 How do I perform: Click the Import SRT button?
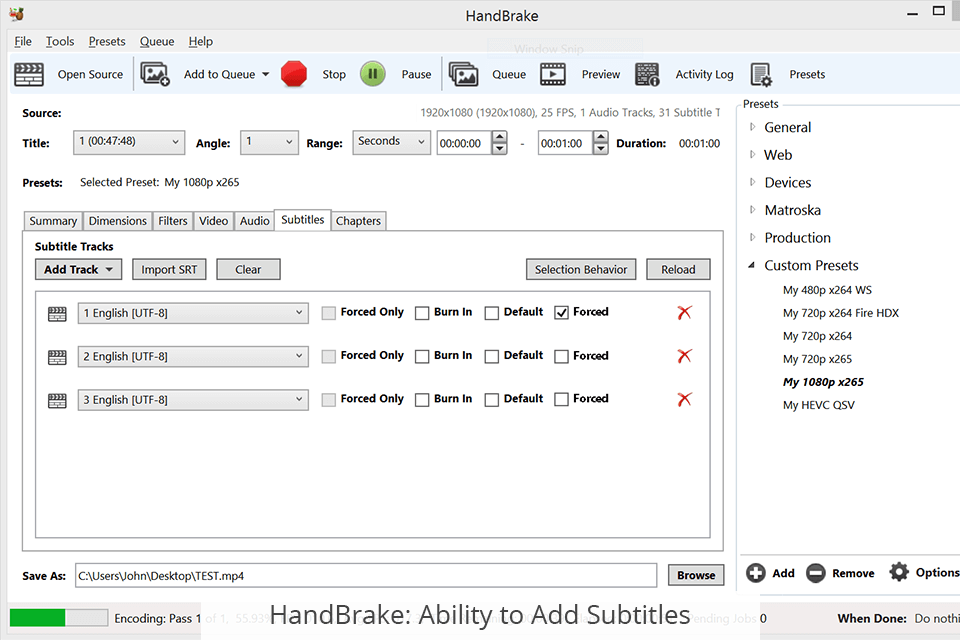(x=169, y=269)
